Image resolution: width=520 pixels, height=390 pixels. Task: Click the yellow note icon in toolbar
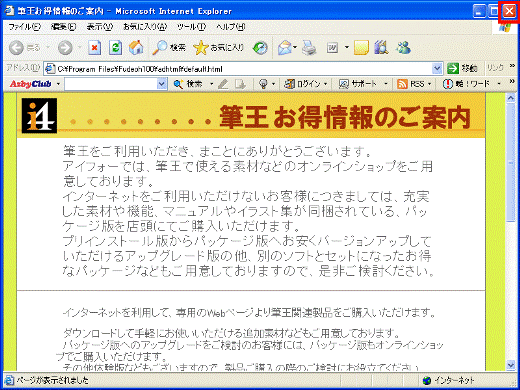pos(361,48)
